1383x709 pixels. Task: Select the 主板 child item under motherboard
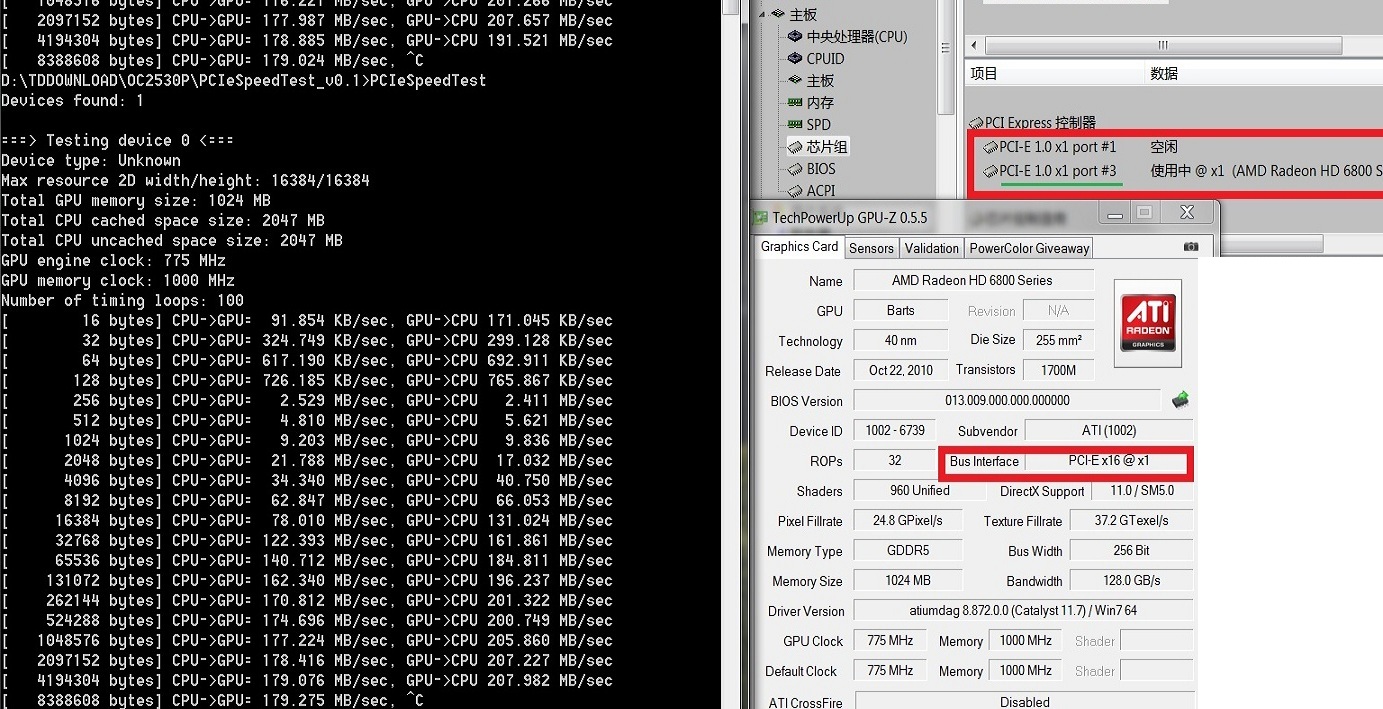point(820,80)
